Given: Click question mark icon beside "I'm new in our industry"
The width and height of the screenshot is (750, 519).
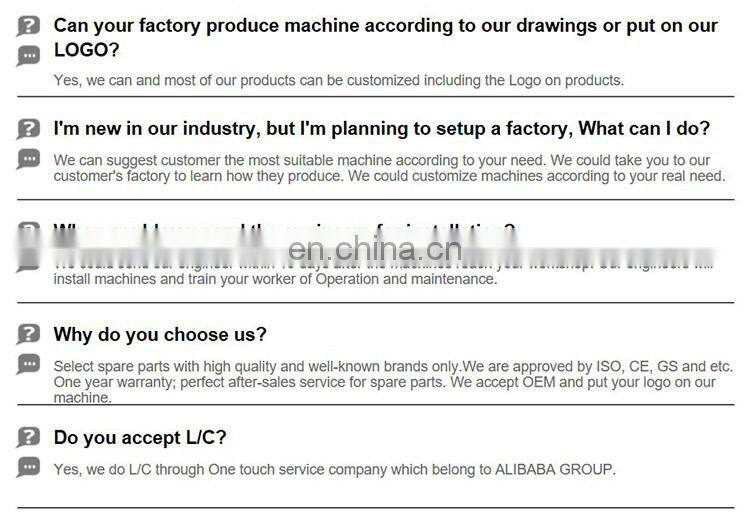Looking at the screenshot, I should click(29, 129).
